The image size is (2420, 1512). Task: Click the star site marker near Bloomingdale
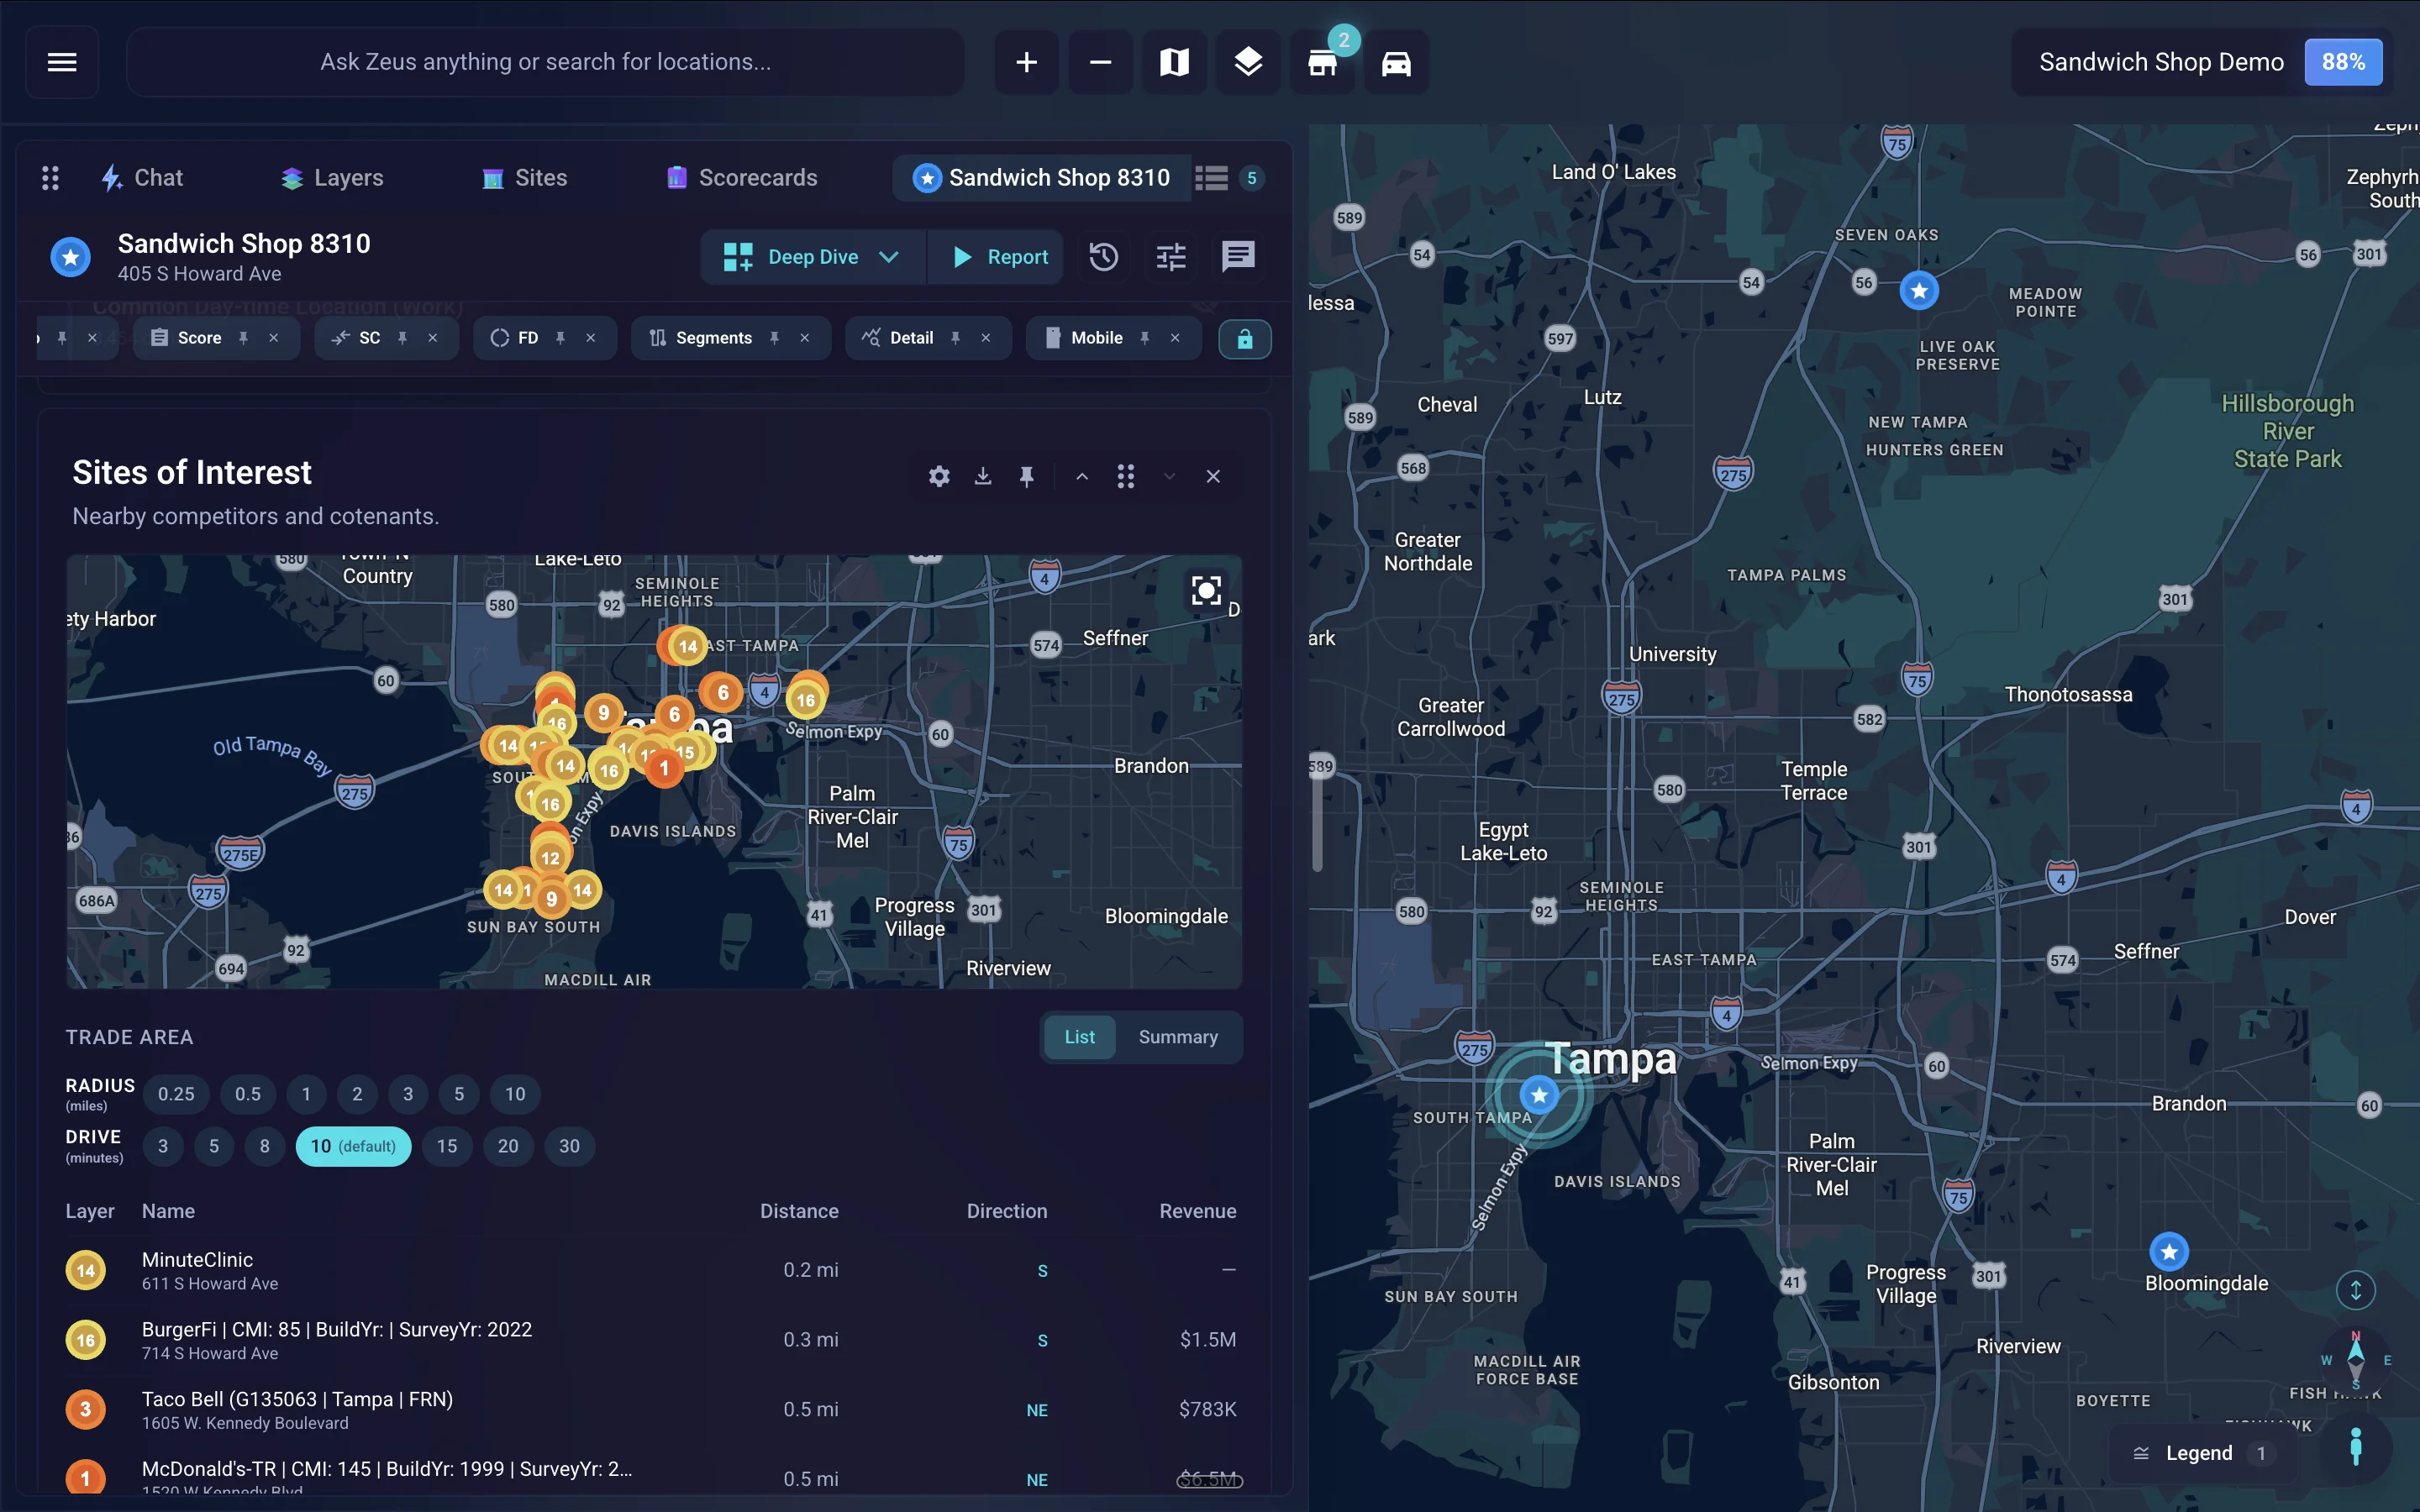[2169, 1252]
